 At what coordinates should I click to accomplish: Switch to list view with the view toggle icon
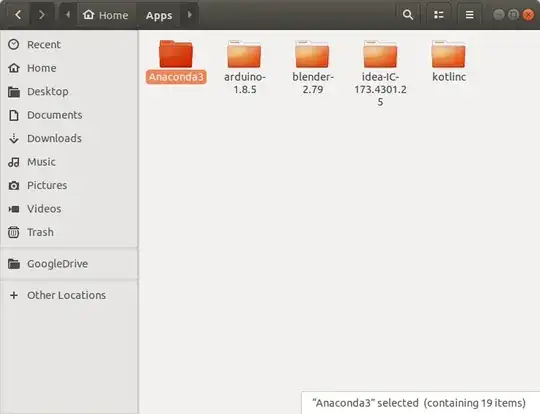click(438, 15)
